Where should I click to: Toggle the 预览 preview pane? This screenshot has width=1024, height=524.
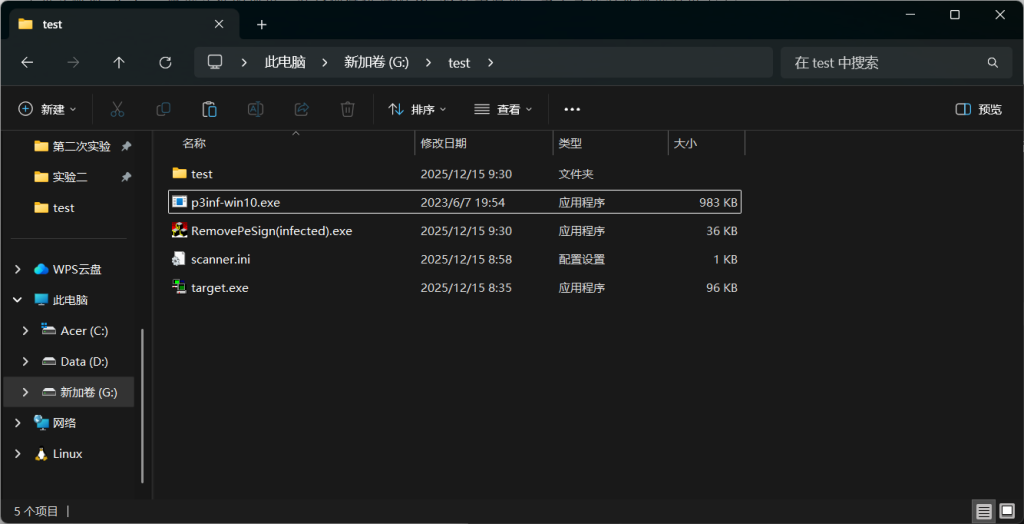coord(978,109)
